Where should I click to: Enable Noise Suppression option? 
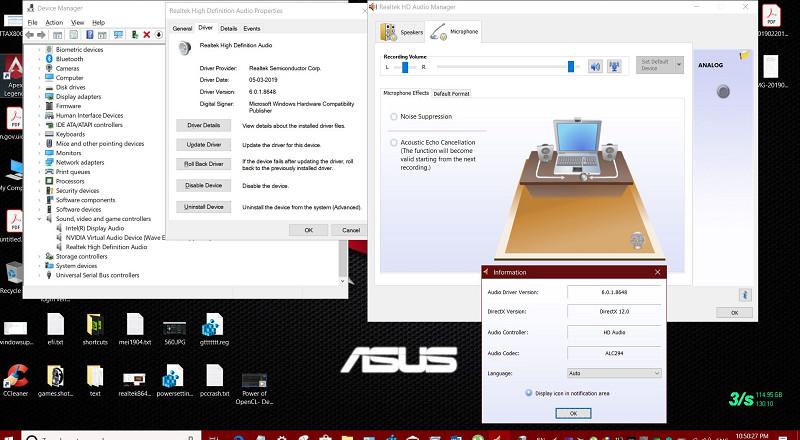[393, 116]
